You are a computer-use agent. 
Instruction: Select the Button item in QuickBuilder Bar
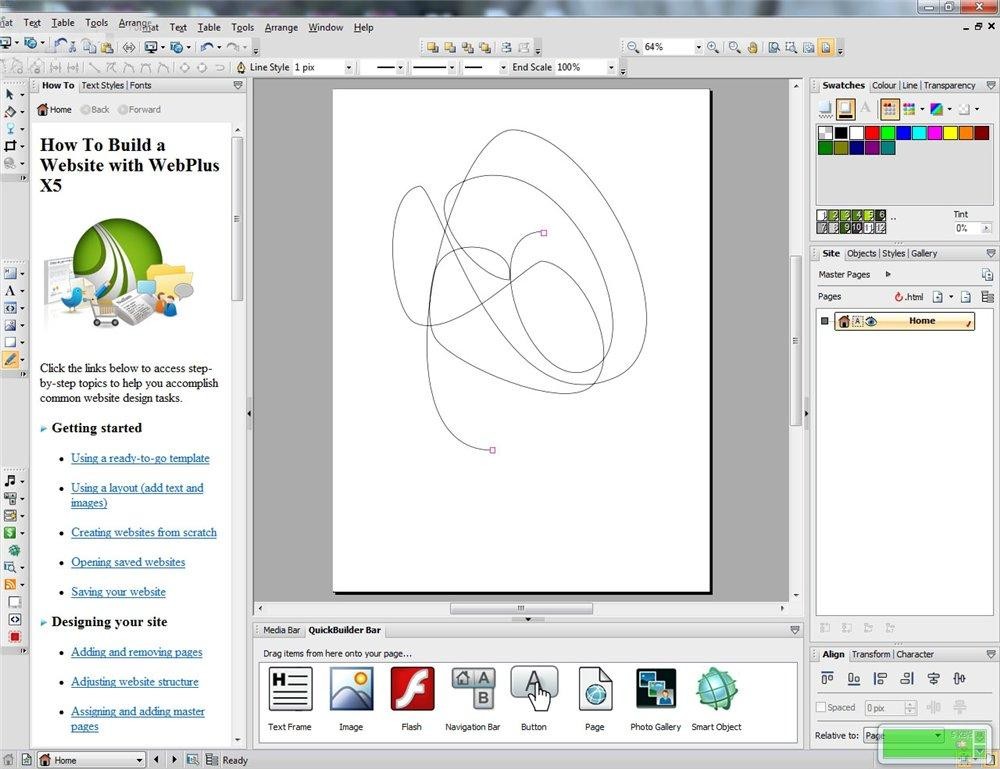[x=534, y=698]
